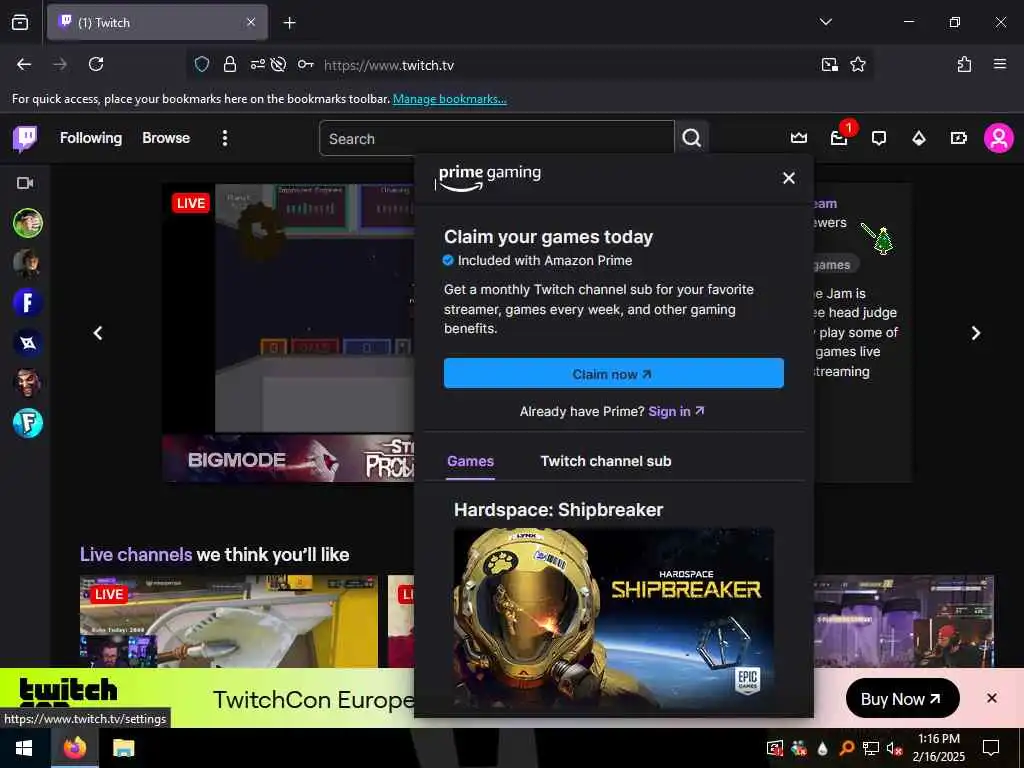Screen dimensions: 1024x768
Task: Click the featured live stream video
Action: click(288, 308)
